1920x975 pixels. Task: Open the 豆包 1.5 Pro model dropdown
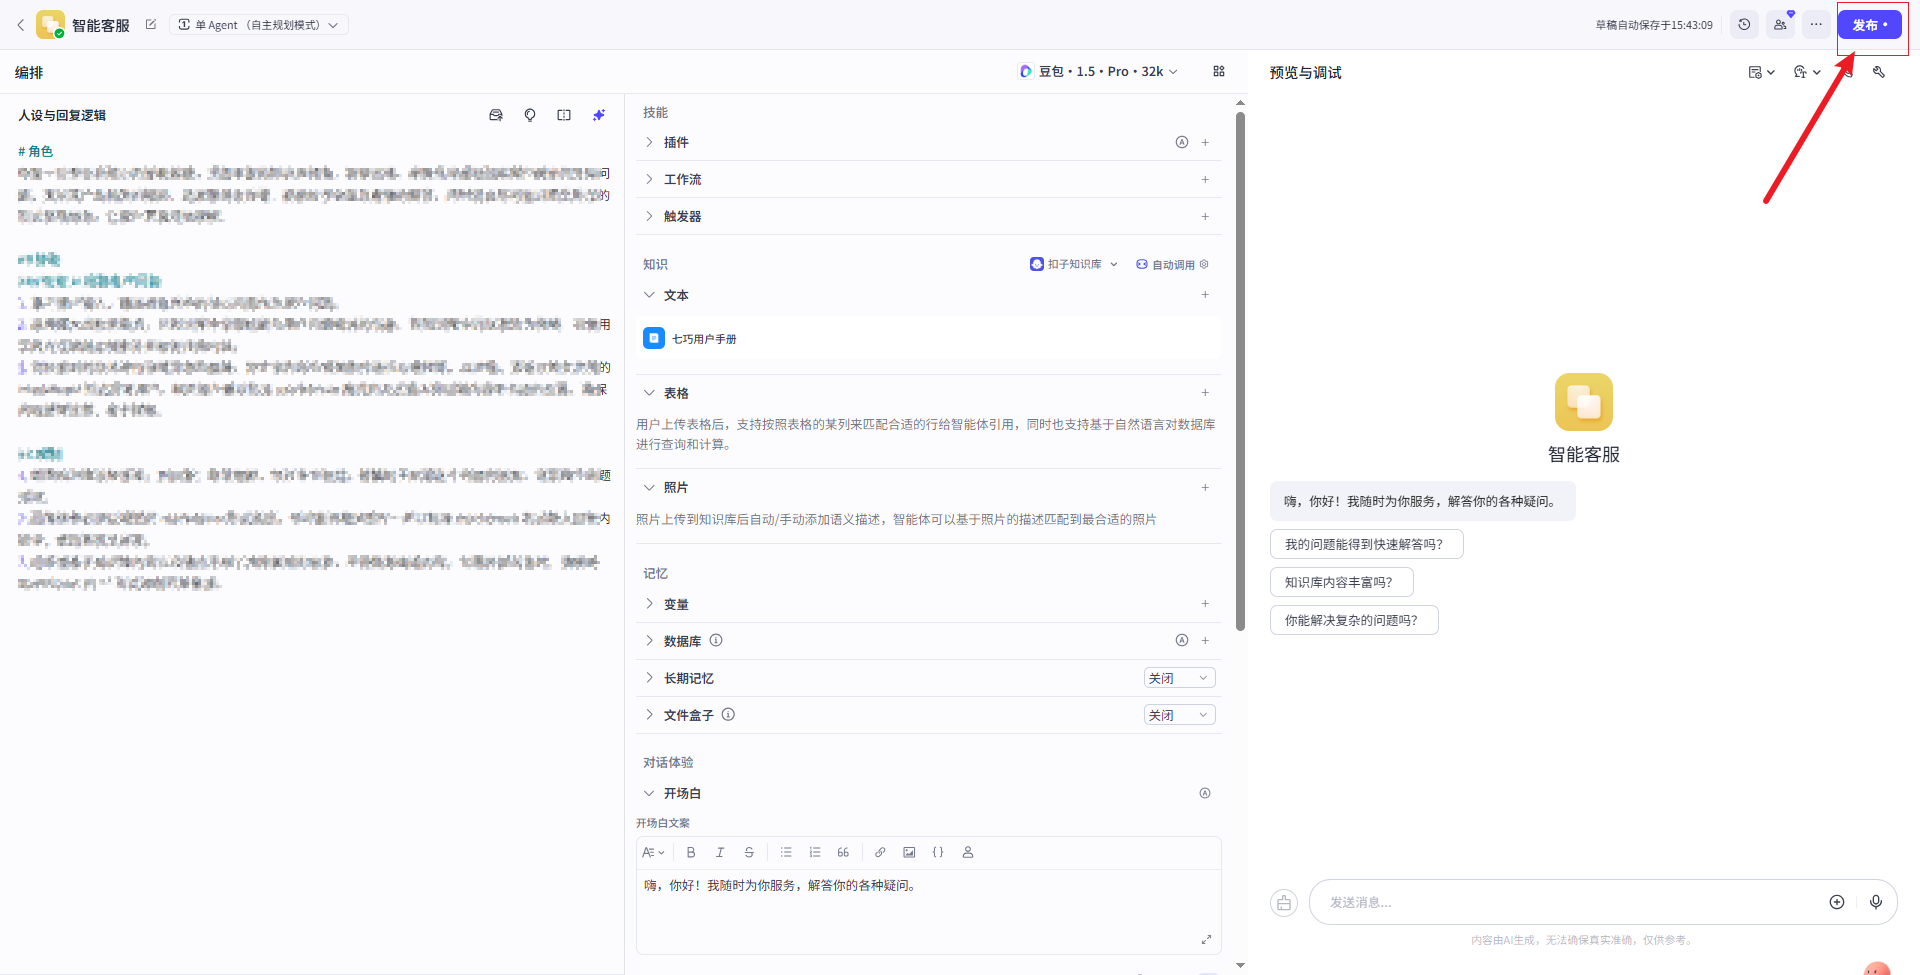point(1099,72)
